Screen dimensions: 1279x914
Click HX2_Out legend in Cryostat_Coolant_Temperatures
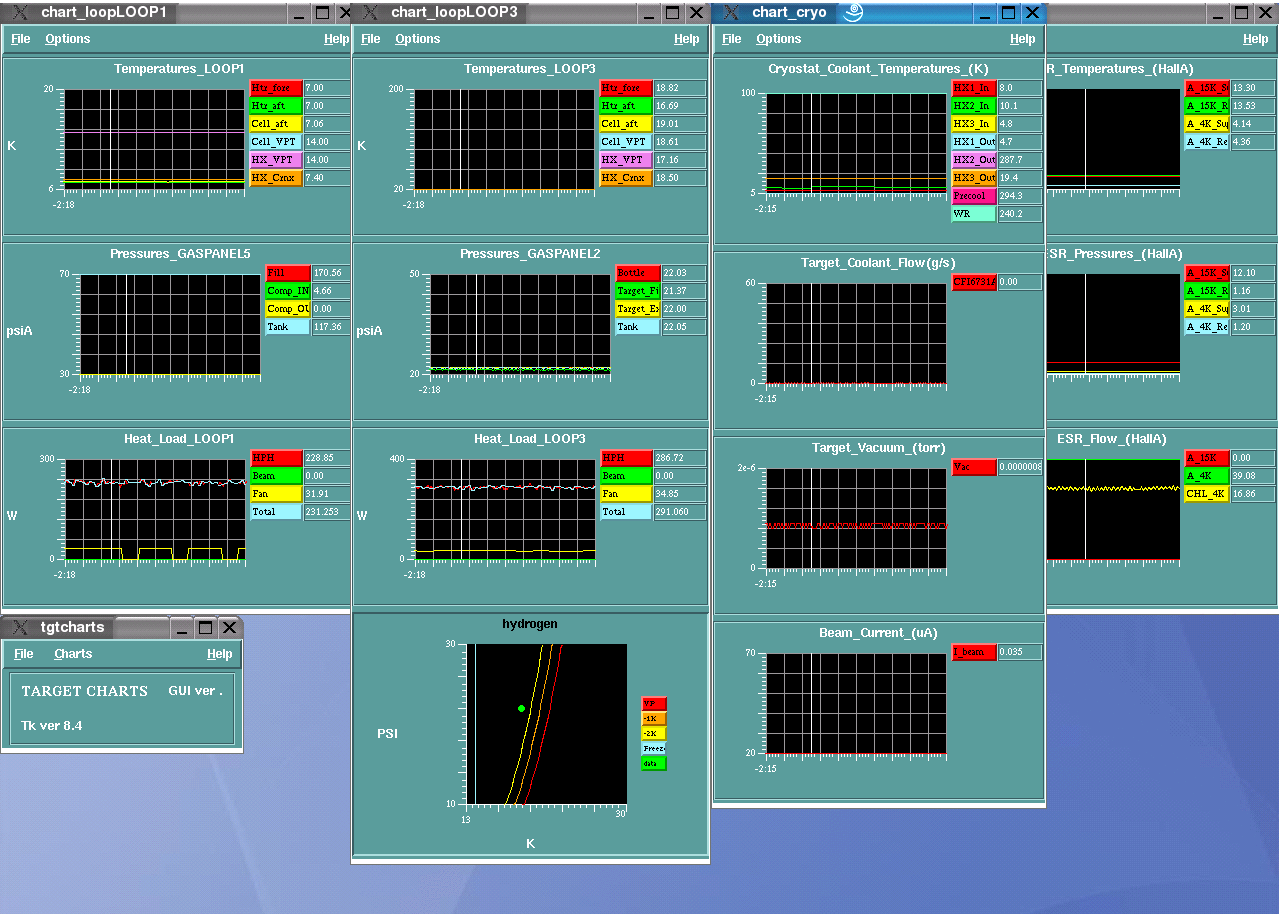[x=974, y=160]
